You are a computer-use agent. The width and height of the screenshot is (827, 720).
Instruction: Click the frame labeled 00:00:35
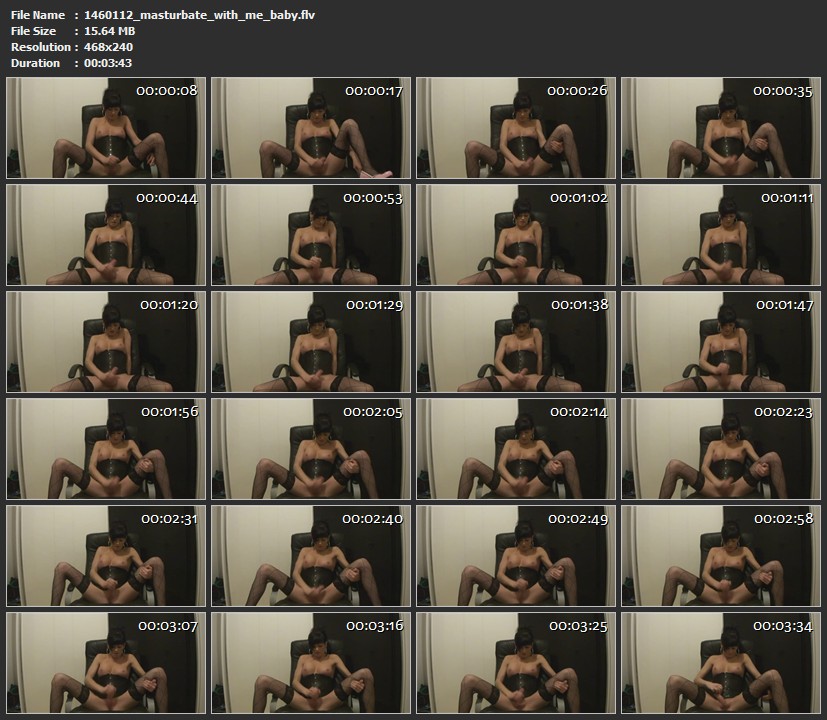(721, 128)
